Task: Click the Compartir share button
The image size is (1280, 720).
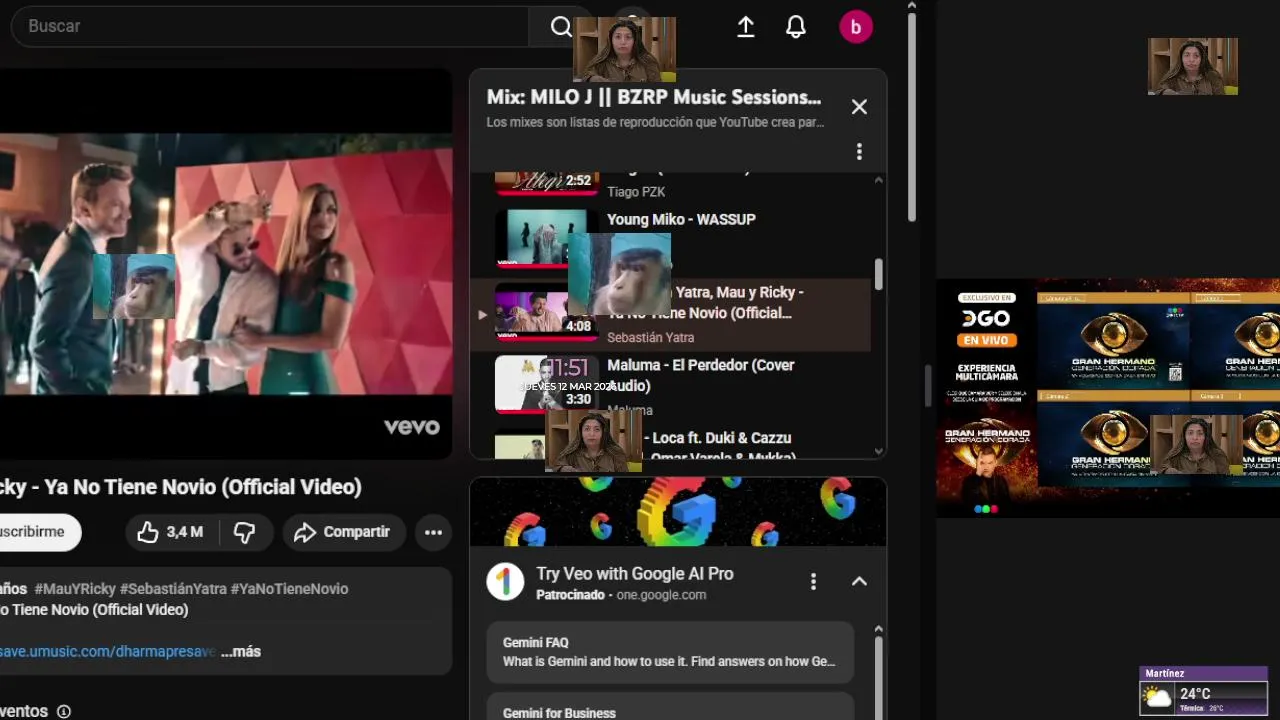Action: [344, 532]
